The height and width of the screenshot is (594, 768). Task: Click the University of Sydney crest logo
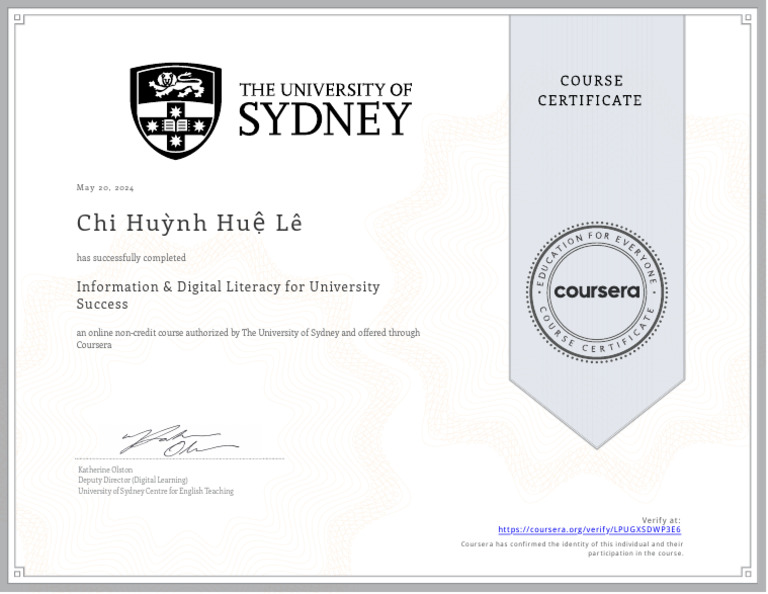point(175,110)
